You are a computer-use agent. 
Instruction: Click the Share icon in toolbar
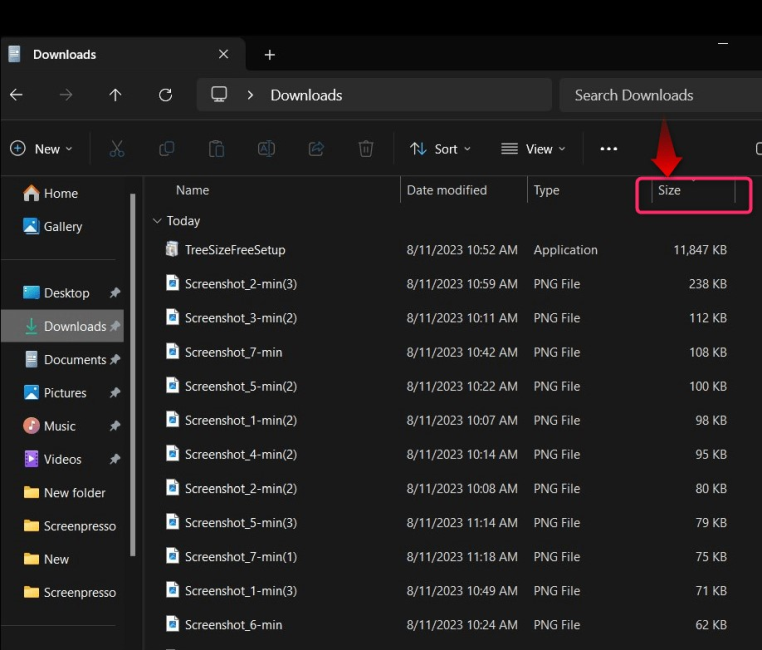[316, 149]
